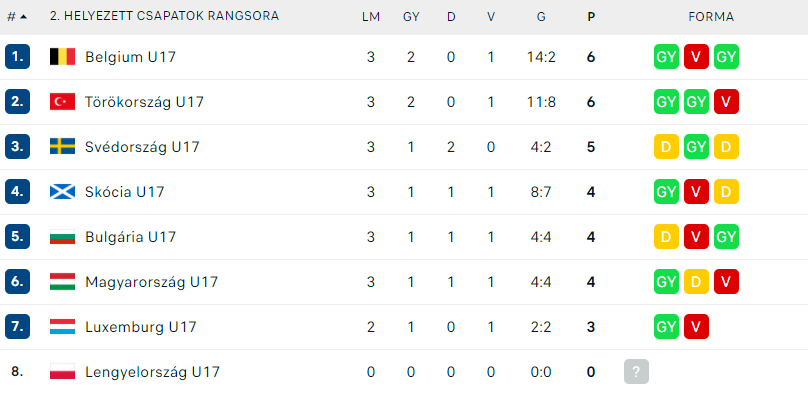Click rank badge 1 for Belgium
This screenshot has height=394, width=808.
(x=18, y=57)
